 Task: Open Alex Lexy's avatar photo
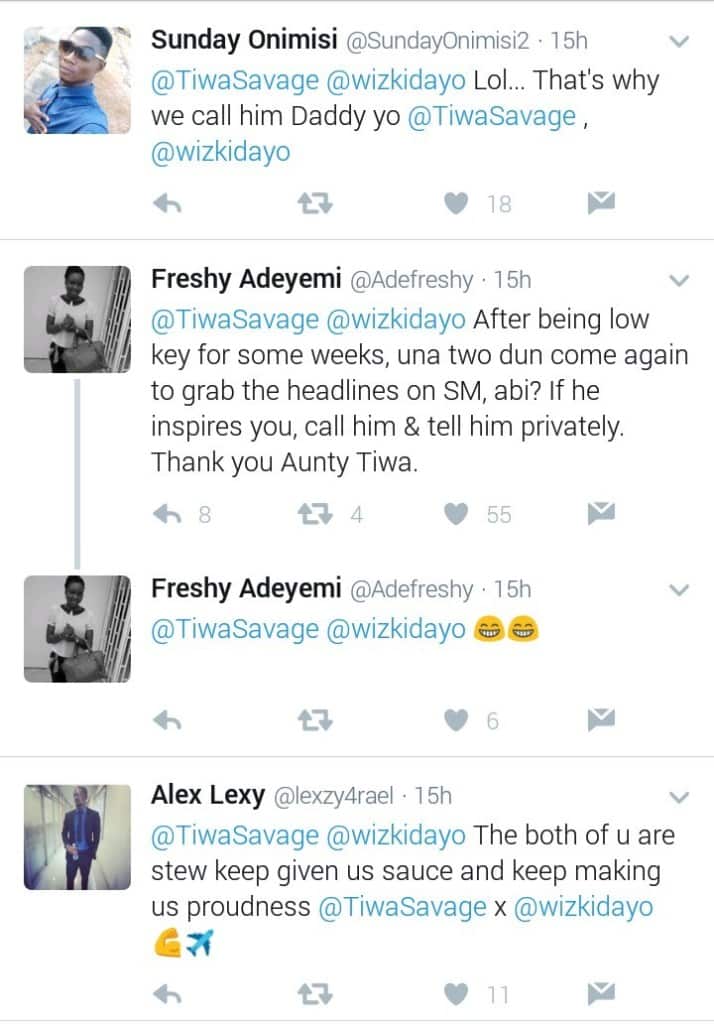(x=77, y=837)
